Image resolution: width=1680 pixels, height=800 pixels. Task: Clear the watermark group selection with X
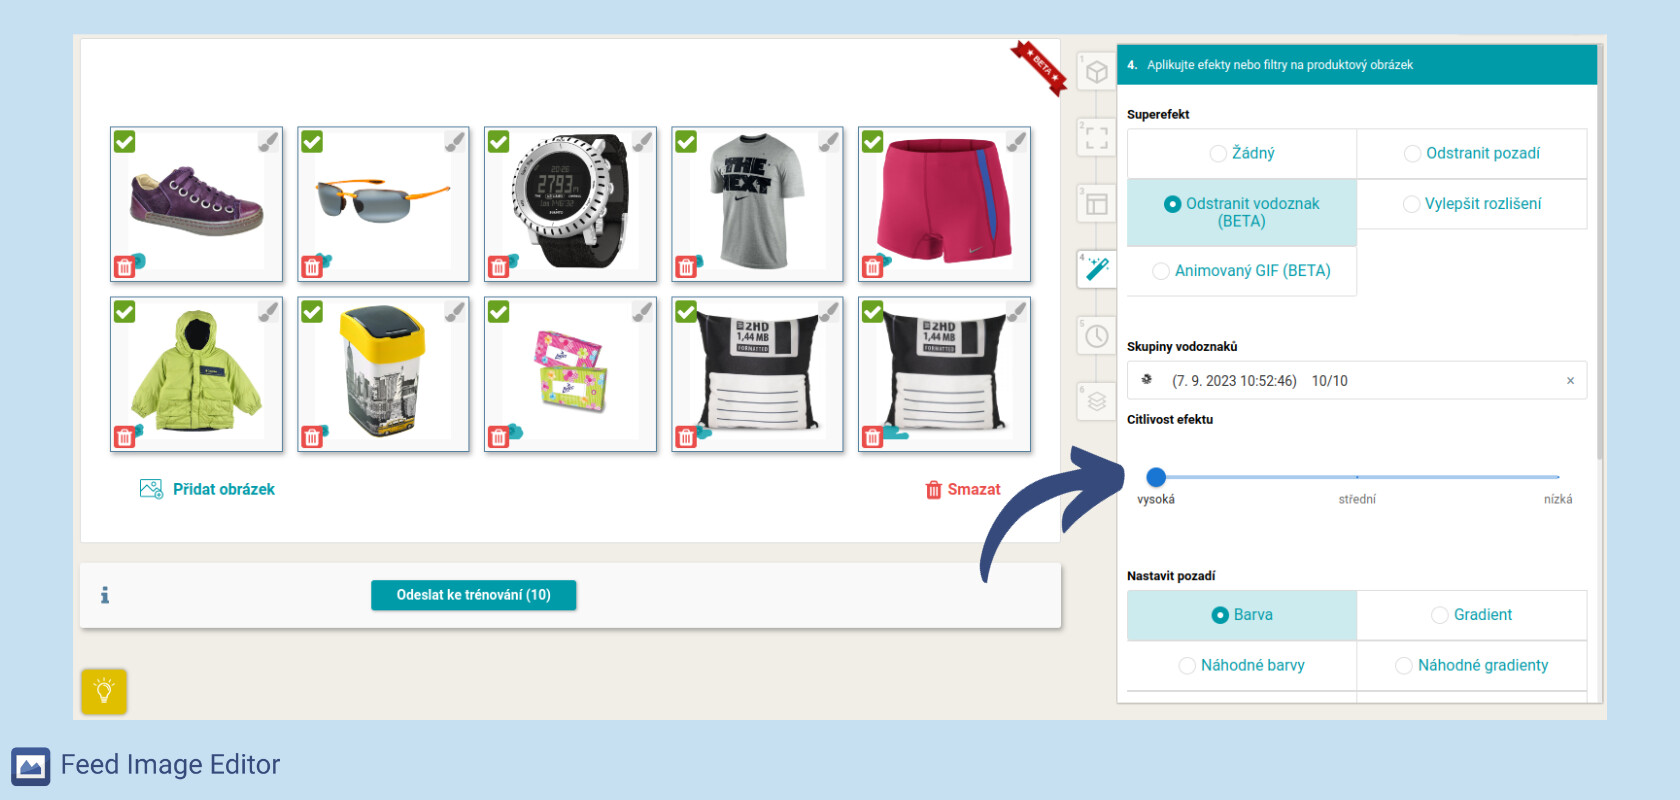[x=1570, y=381]
